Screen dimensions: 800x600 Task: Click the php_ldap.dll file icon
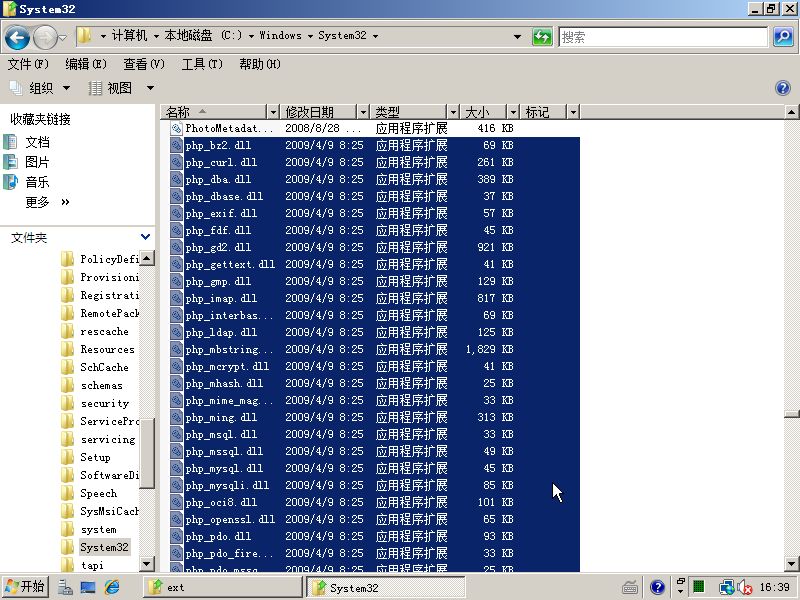pos(176,332)
